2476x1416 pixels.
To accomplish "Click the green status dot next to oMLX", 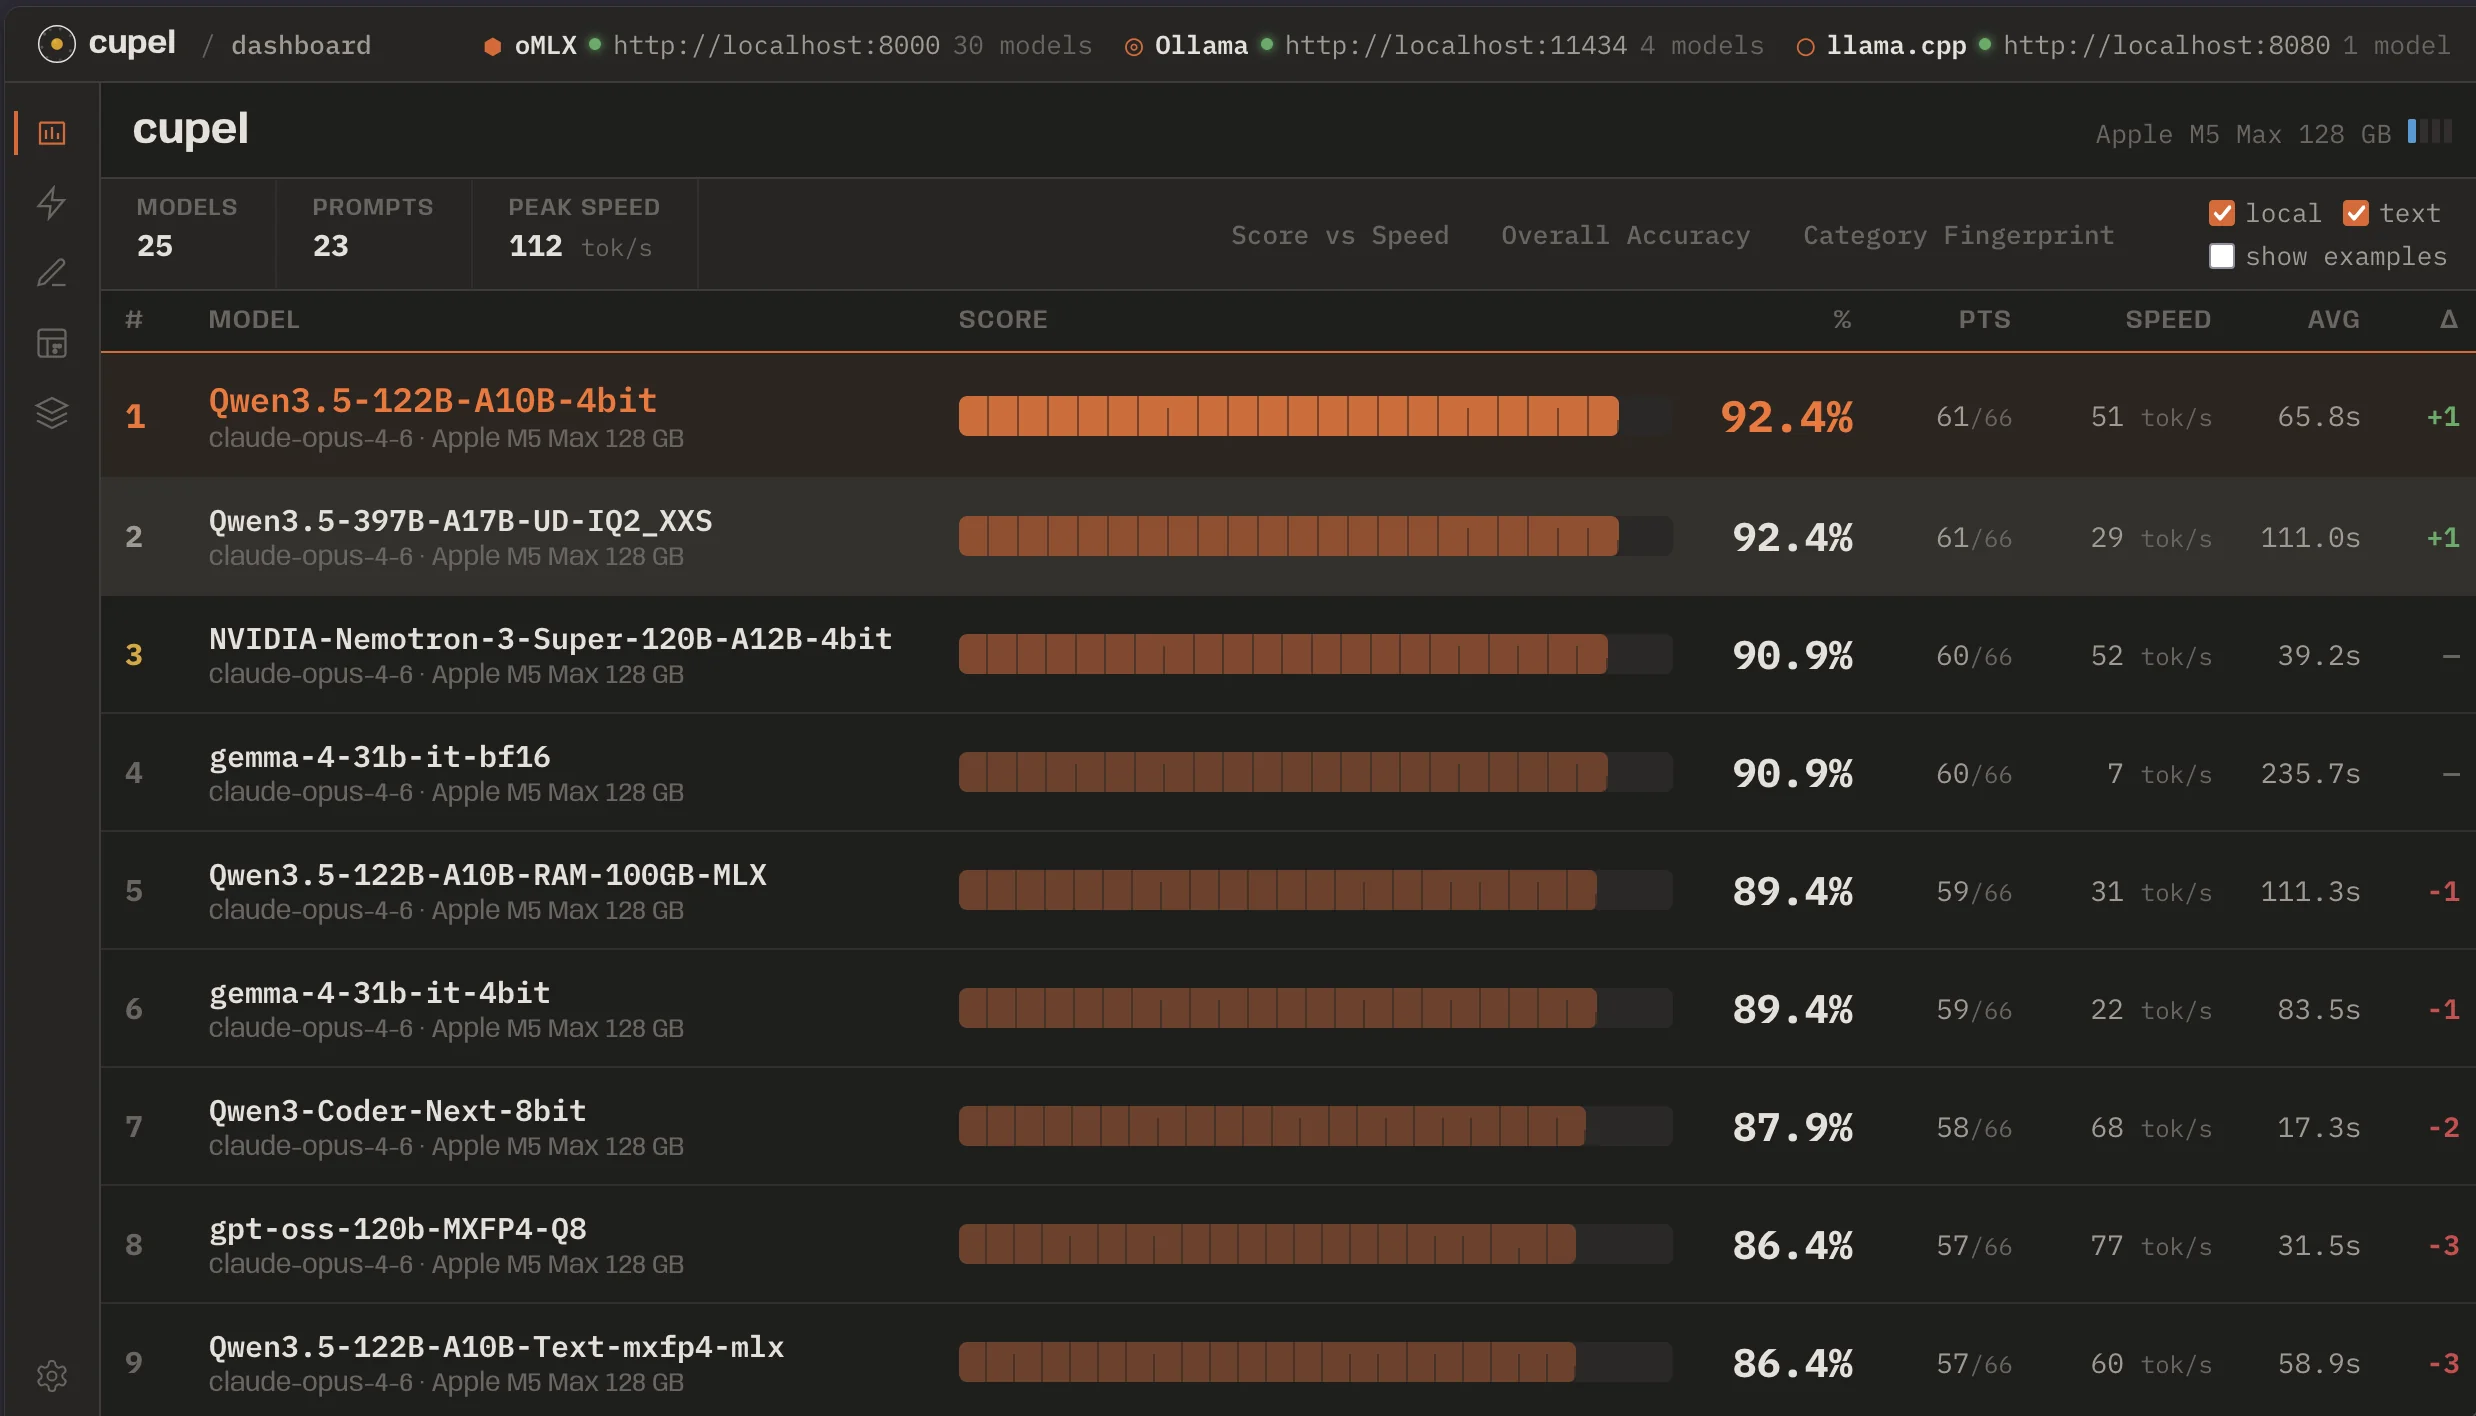I will tap(594, 46).
